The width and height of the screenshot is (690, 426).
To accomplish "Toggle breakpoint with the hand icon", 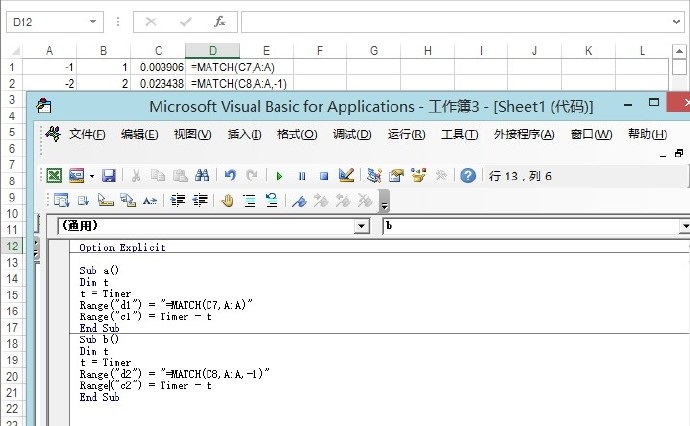I will 228,201.
